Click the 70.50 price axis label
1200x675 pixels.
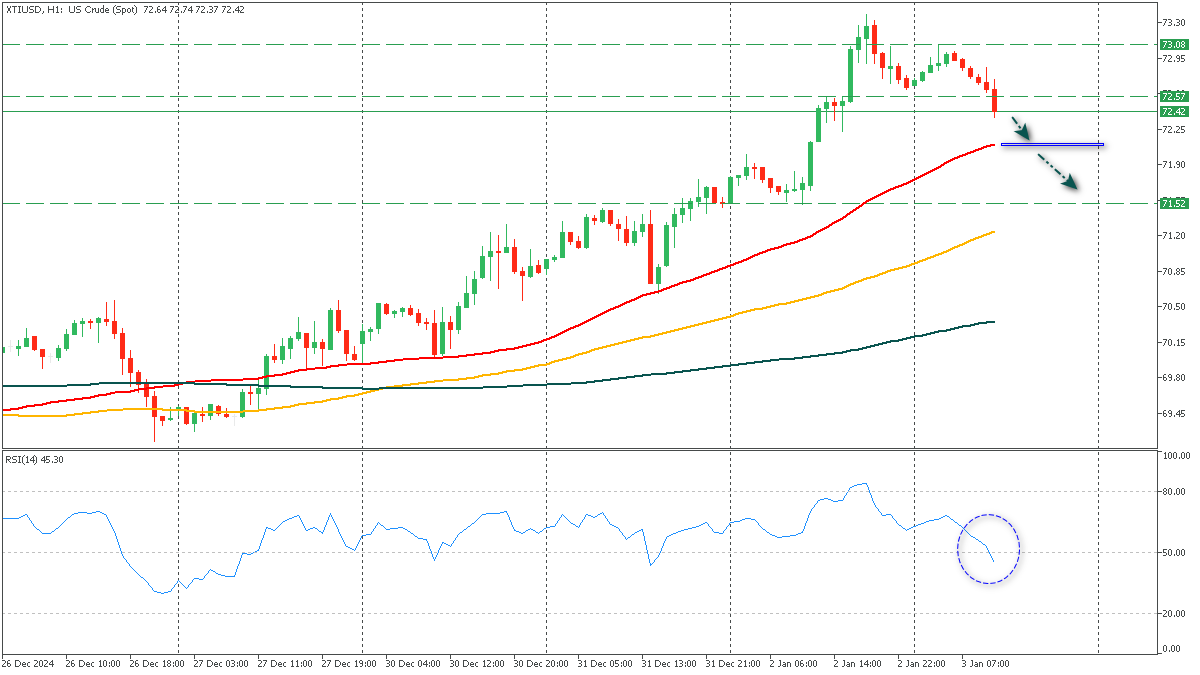click(1173, 306)
